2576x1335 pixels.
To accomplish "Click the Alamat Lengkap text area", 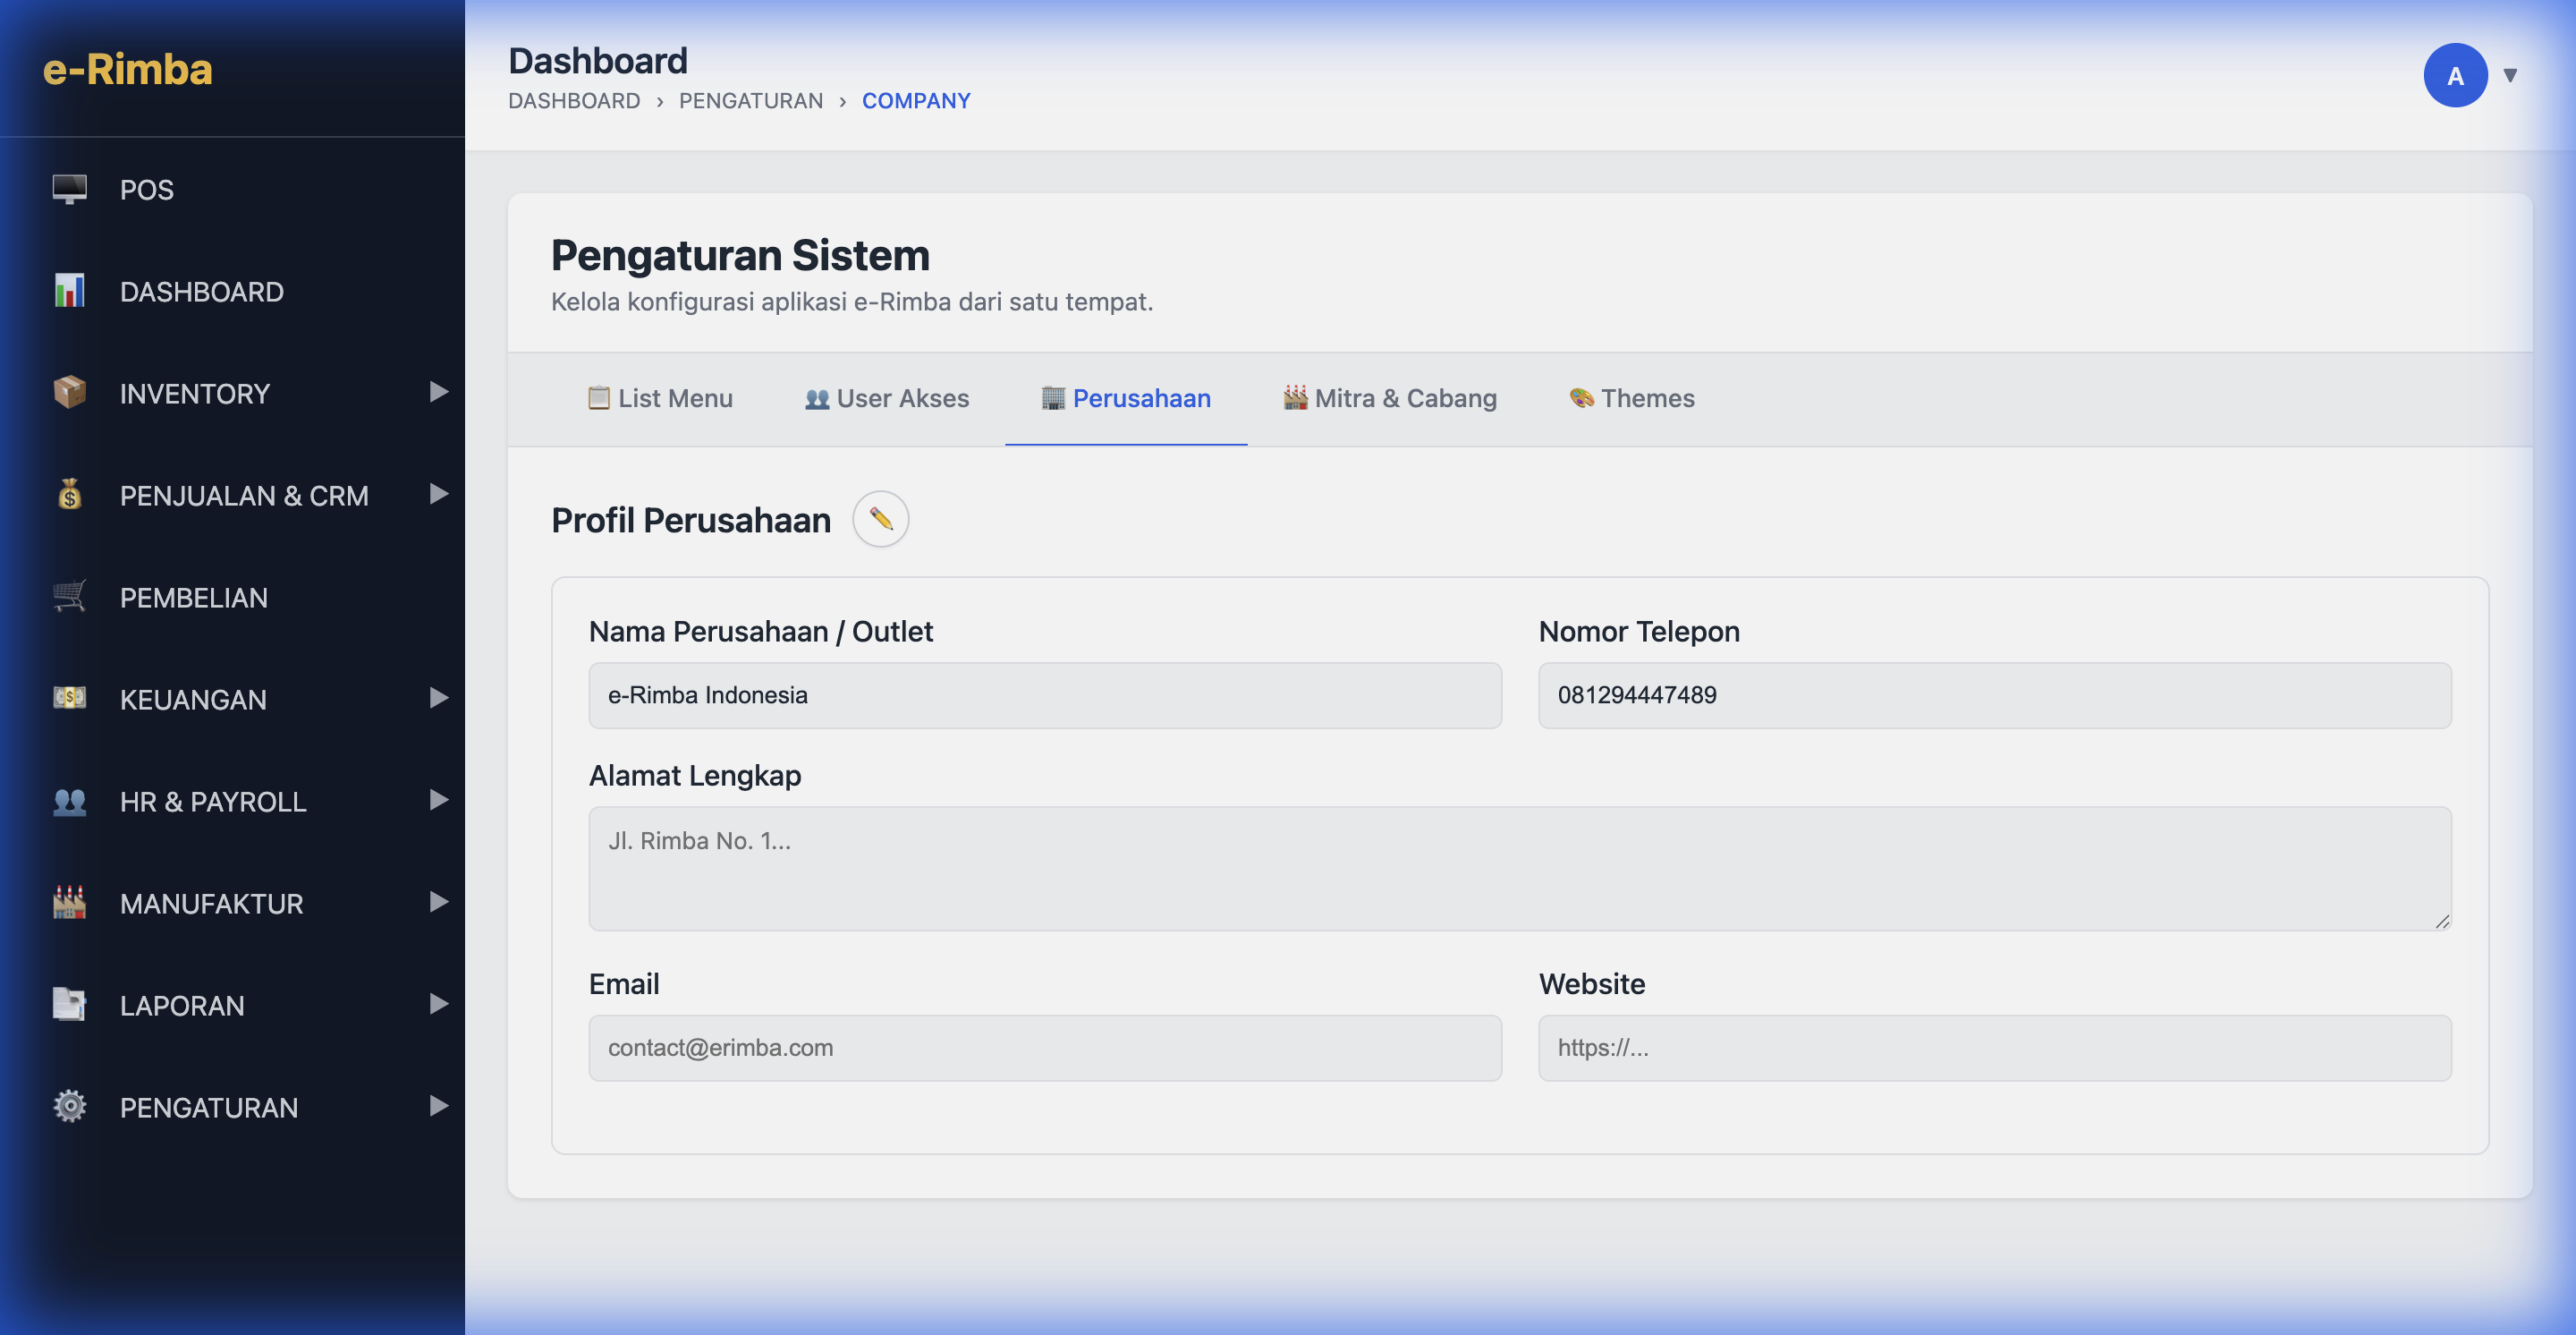I will pyautogui.click(x=1519, y=868).
